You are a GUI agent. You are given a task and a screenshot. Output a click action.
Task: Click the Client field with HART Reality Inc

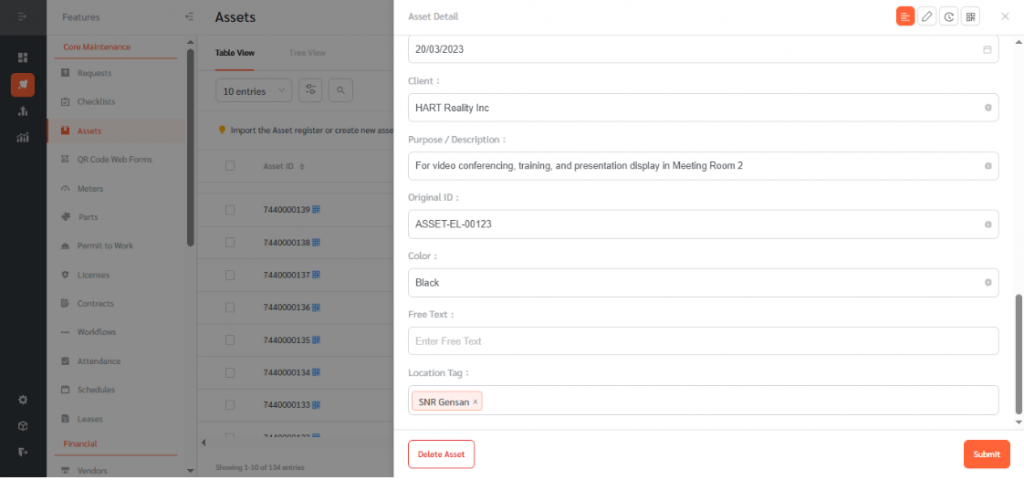pyautogui.click(x=703, y=108)
